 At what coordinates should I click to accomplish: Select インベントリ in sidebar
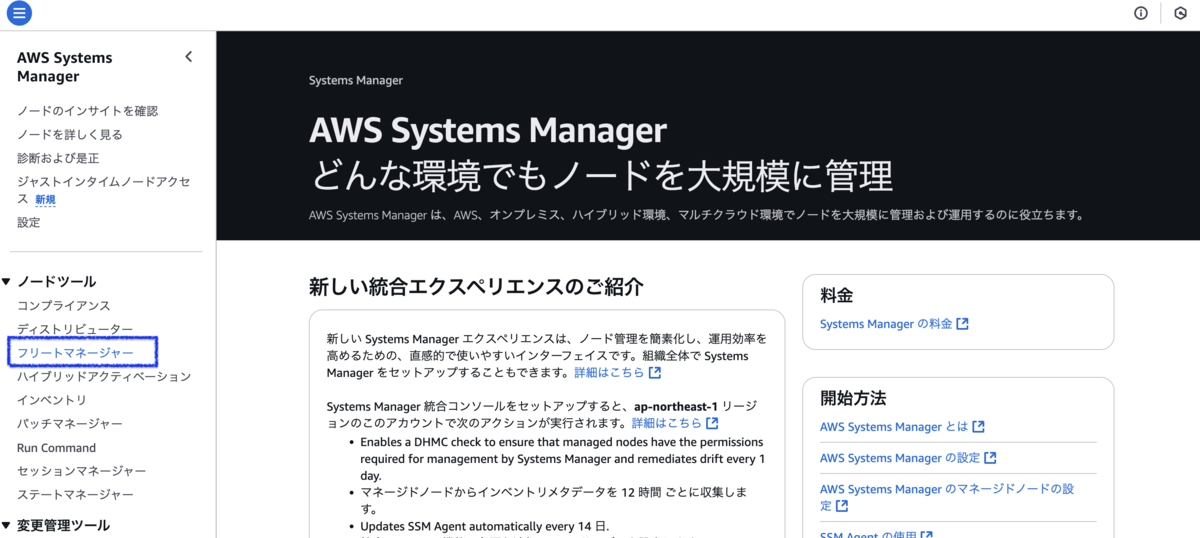52,400
